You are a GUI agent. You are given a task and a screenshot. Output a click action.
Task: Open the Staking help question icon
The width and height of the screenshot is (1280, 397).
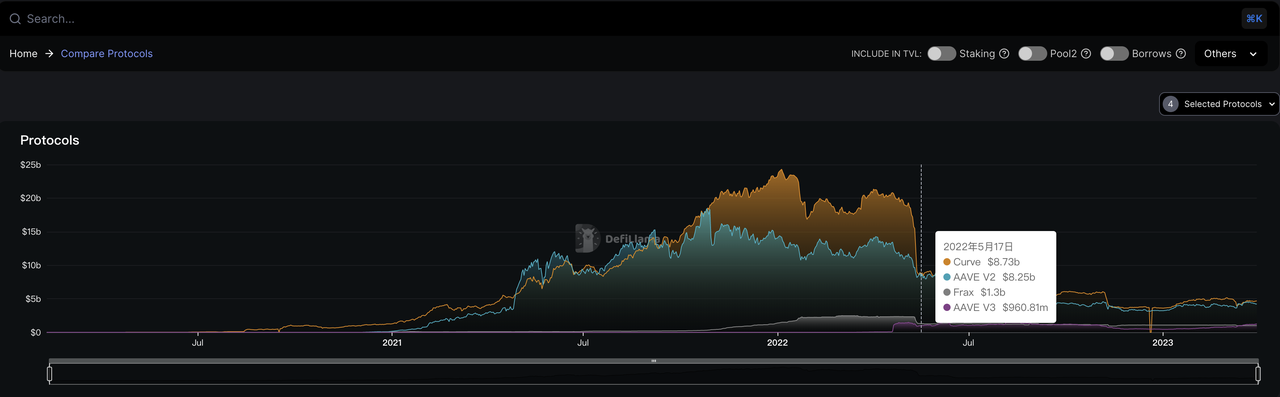[x=1004, y=54]
